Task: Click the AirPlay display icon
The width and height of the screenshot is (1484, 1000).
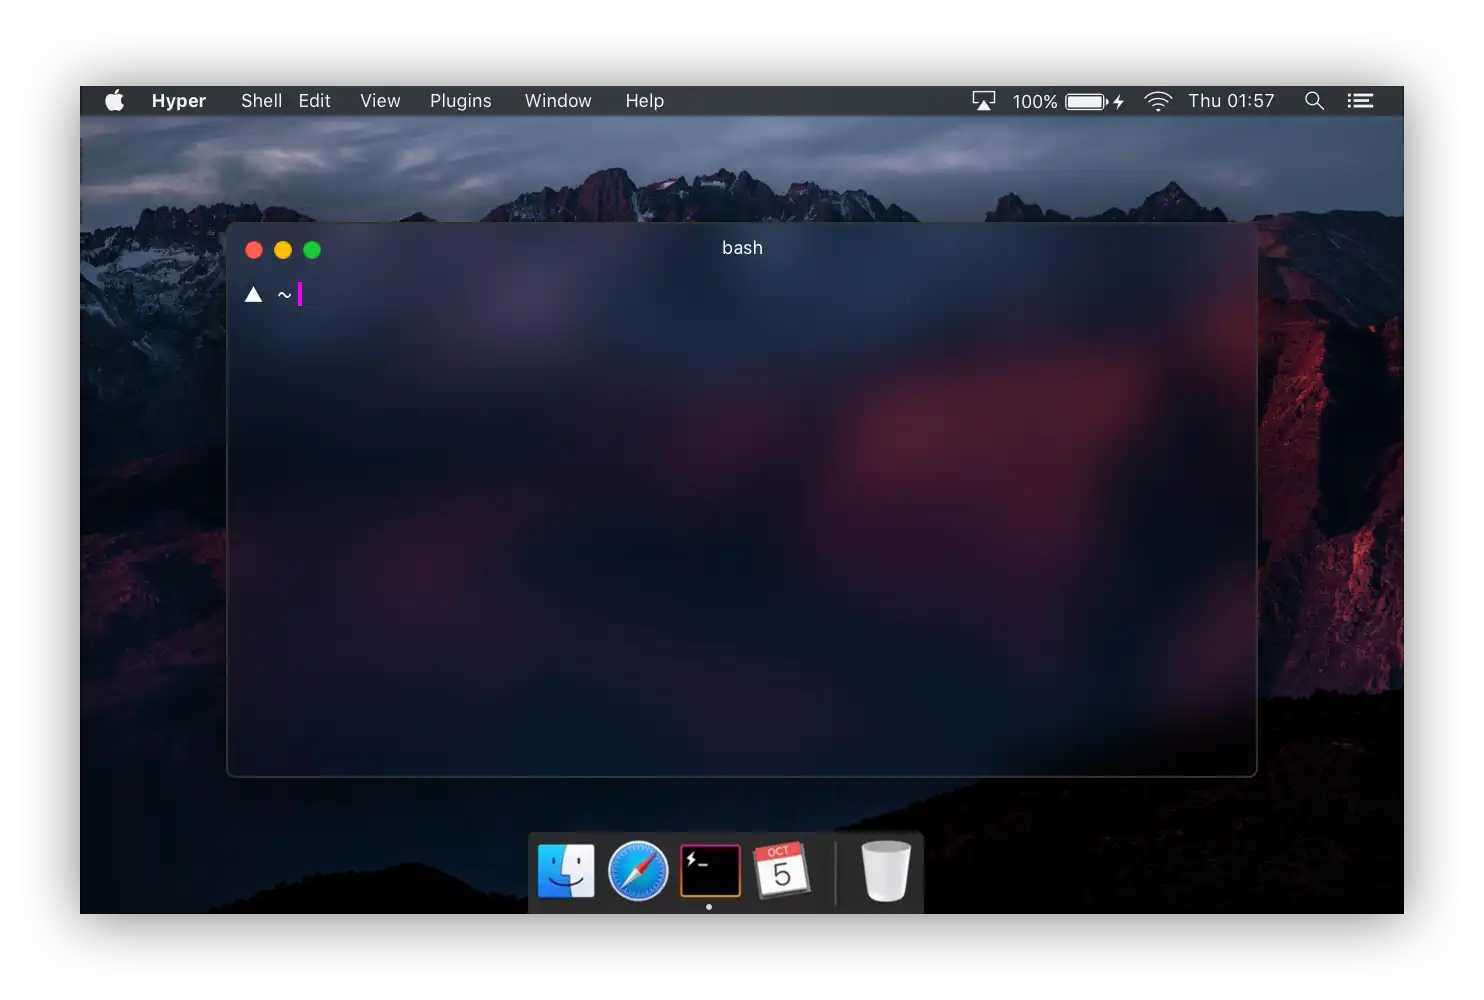Action: [984, 101]
